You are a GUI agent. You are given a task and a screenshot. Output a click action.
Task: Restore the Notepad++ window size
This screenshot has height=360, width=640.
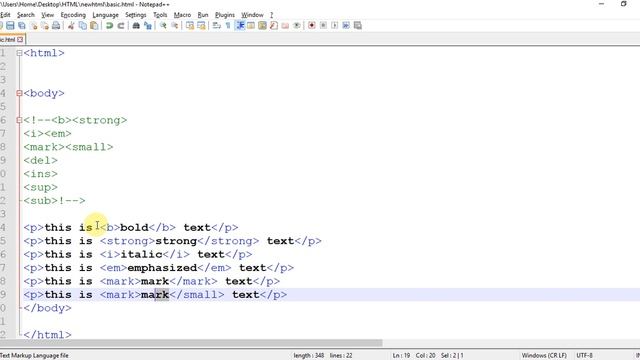[x=623, y=4]
